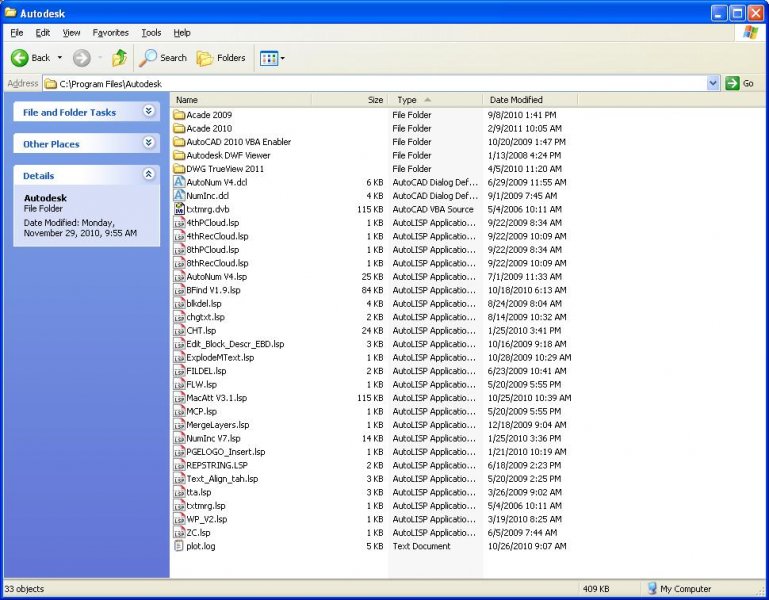This screenshot has width=769, height=600.
Task: Select the file name WP_V2.lsp
Action: coord(206,520)
